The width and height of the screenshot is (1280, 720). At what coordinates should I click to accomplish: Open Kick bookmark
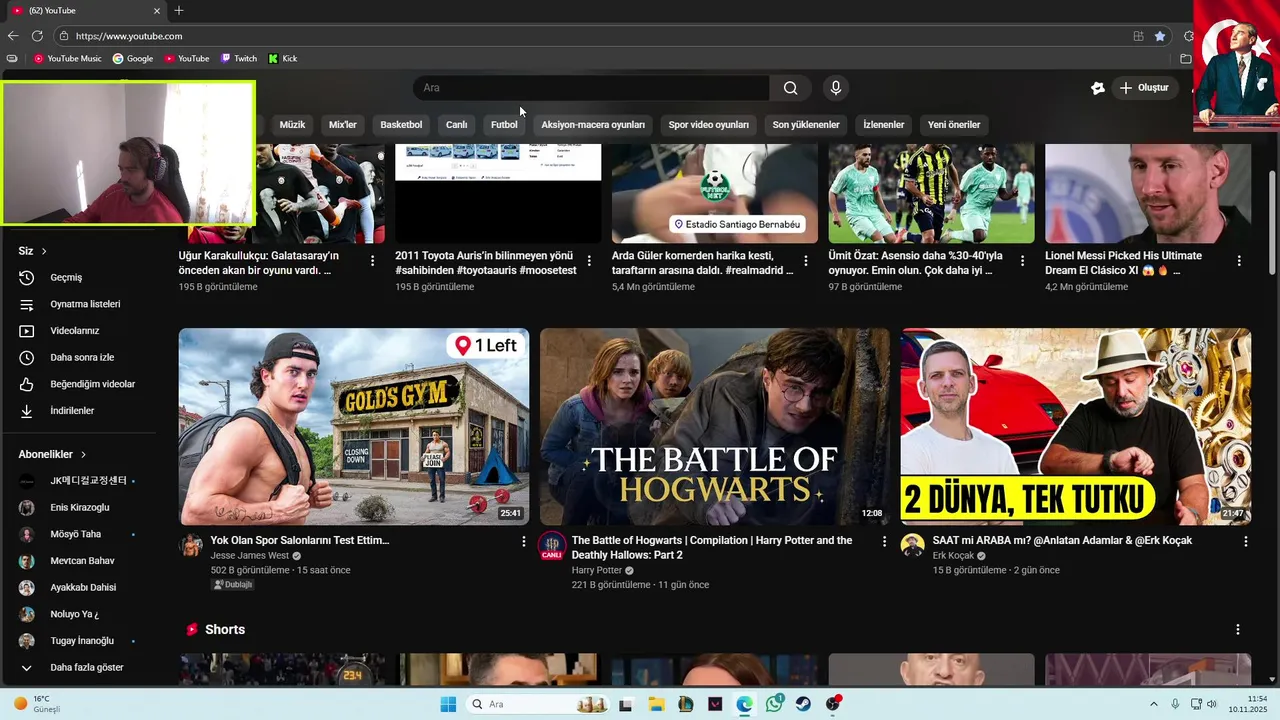pos(283,59)
